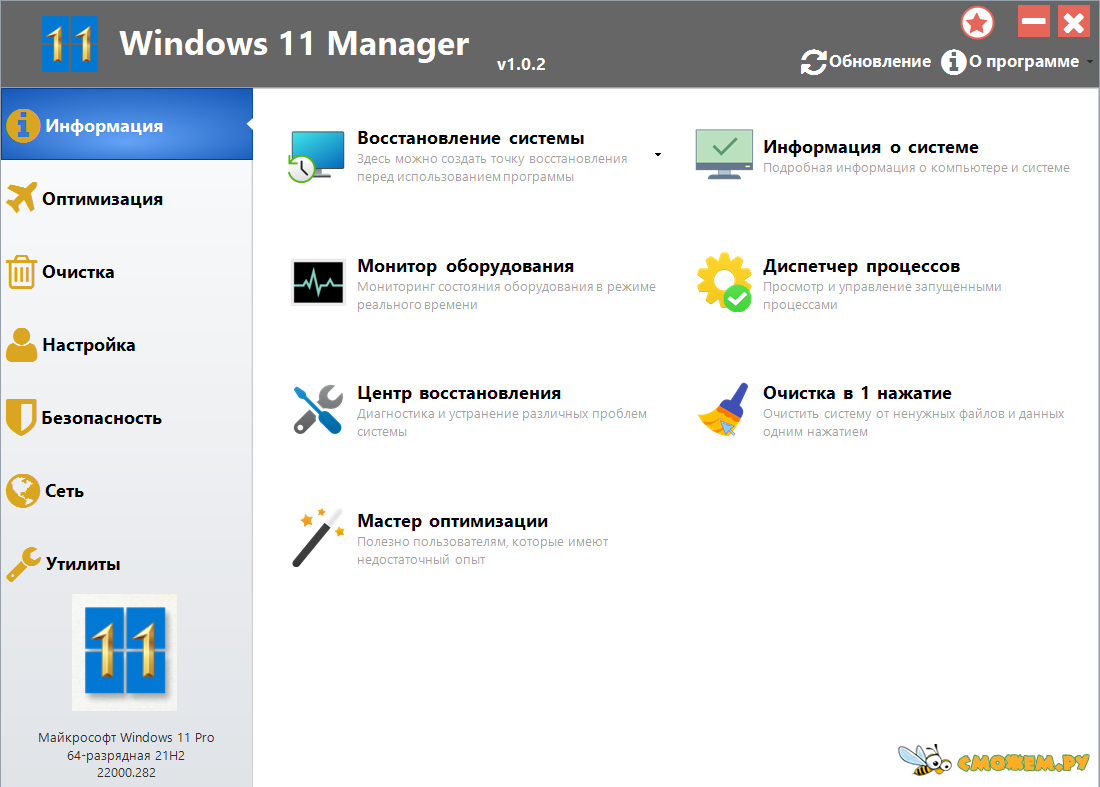Expand the Восстановление системы dropdown arrow

pos(657,154)
